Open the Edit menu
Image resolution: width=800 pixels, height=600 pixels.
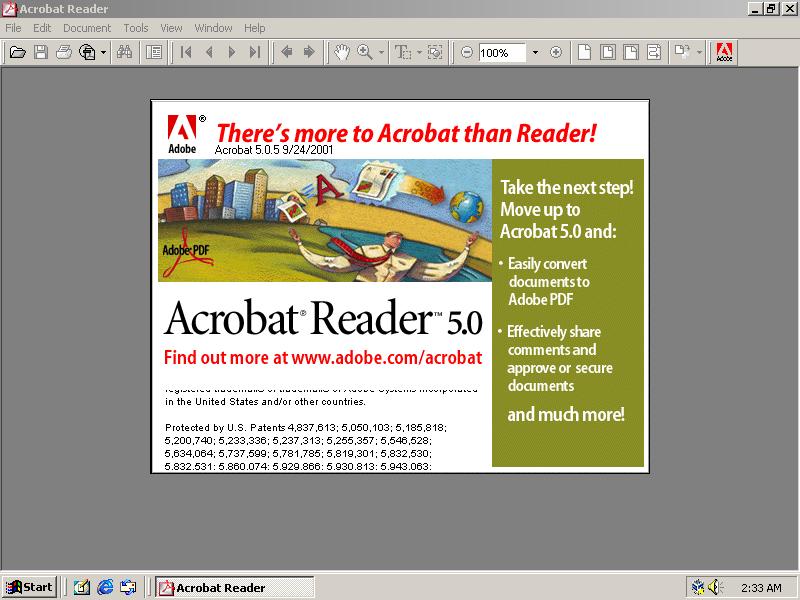(x=42, y=28)
